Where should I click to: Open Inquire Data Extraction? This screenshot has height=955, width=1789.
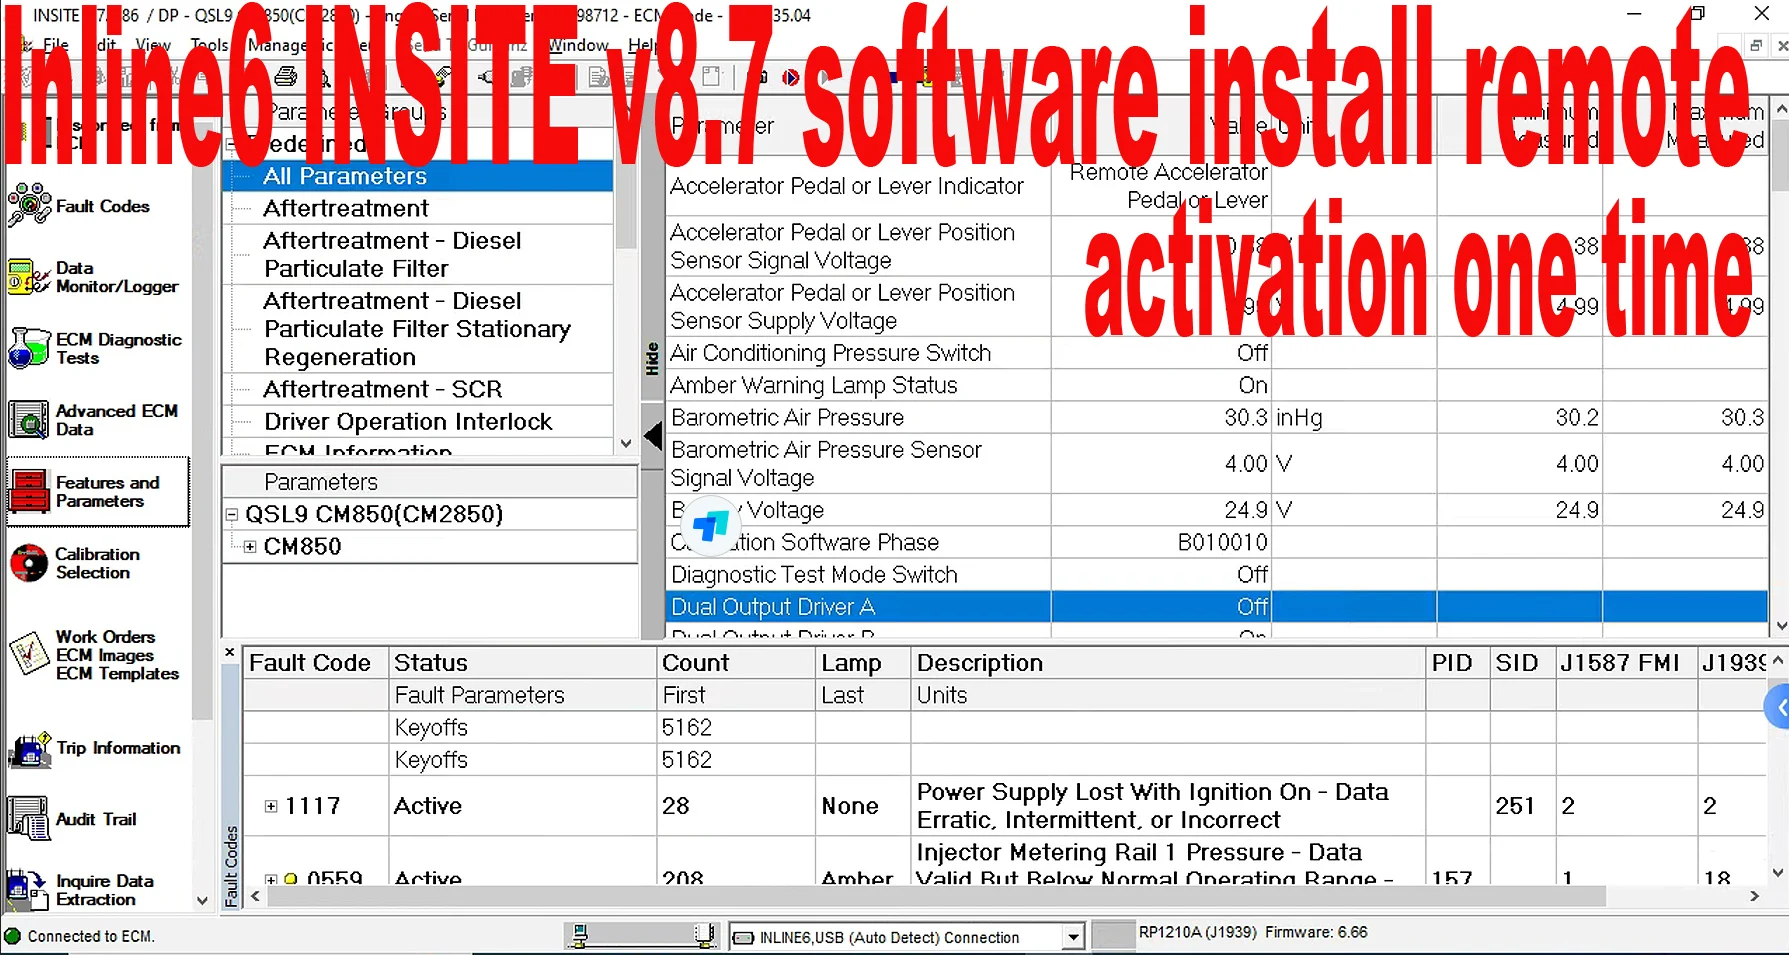(x=82, y=890)
